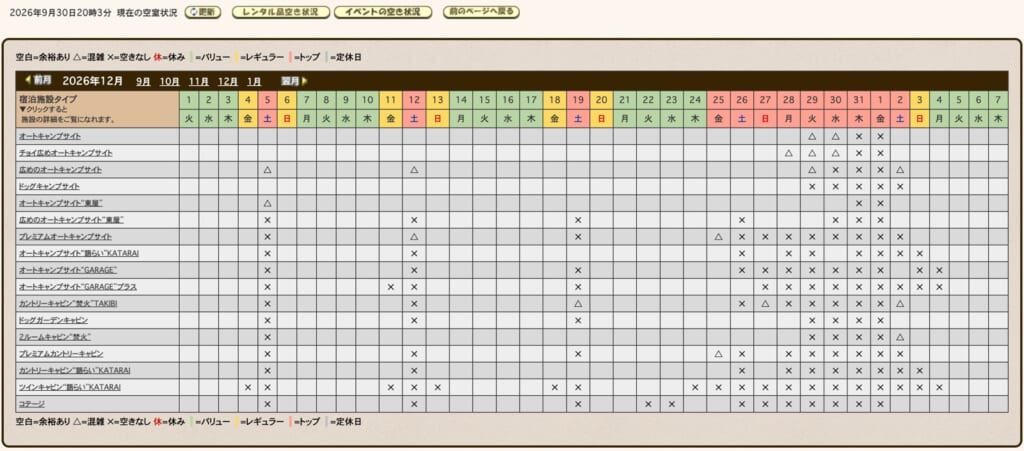Screen dimensions: 1024x451
Task: Select × for 広めのオートキャンプサイト"東屋" on day 26
Action: pyautogui.click(x=742, y=220)
